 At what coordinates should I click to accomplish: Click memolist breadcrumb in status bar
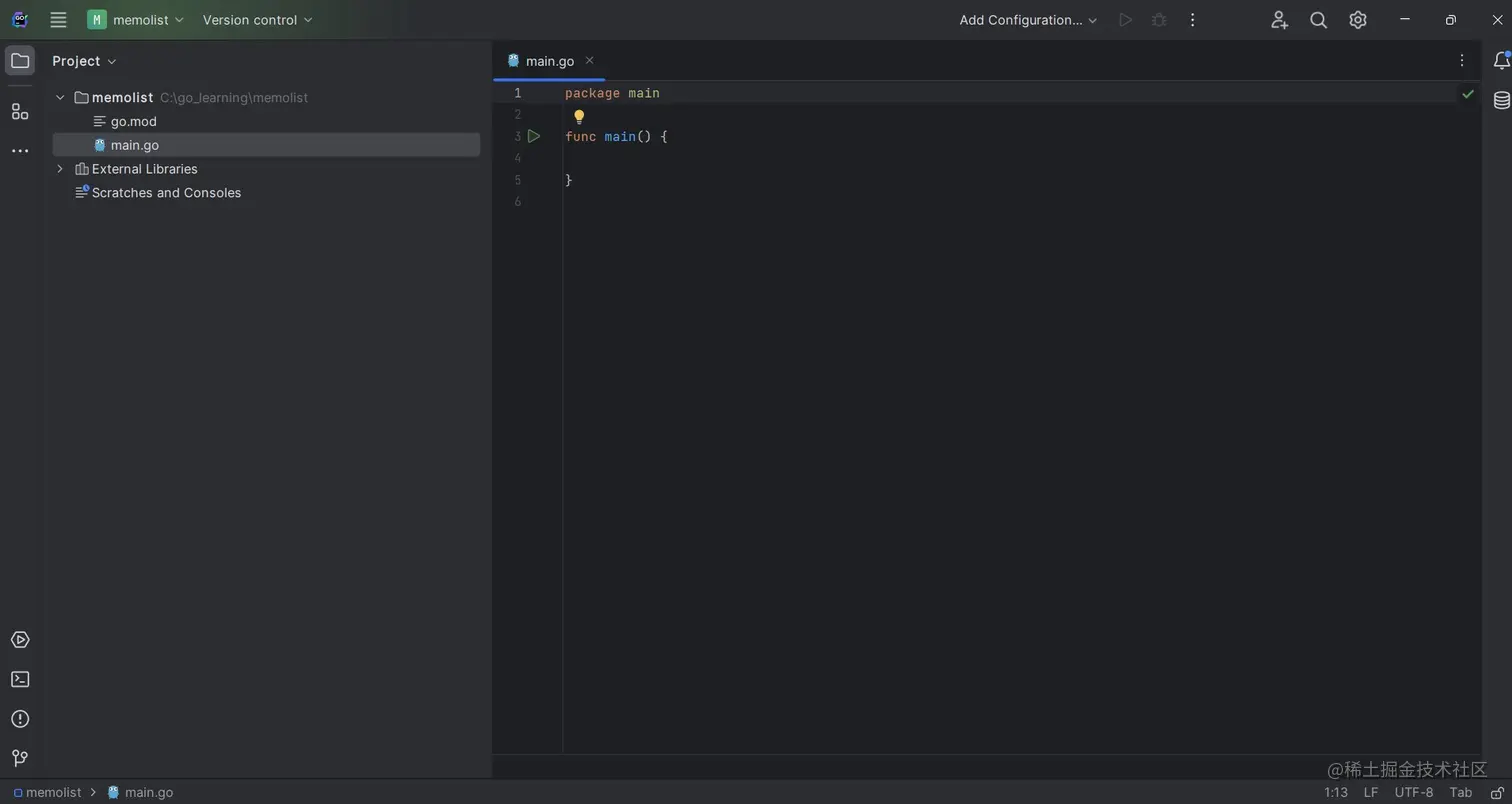tap(47, 792)
